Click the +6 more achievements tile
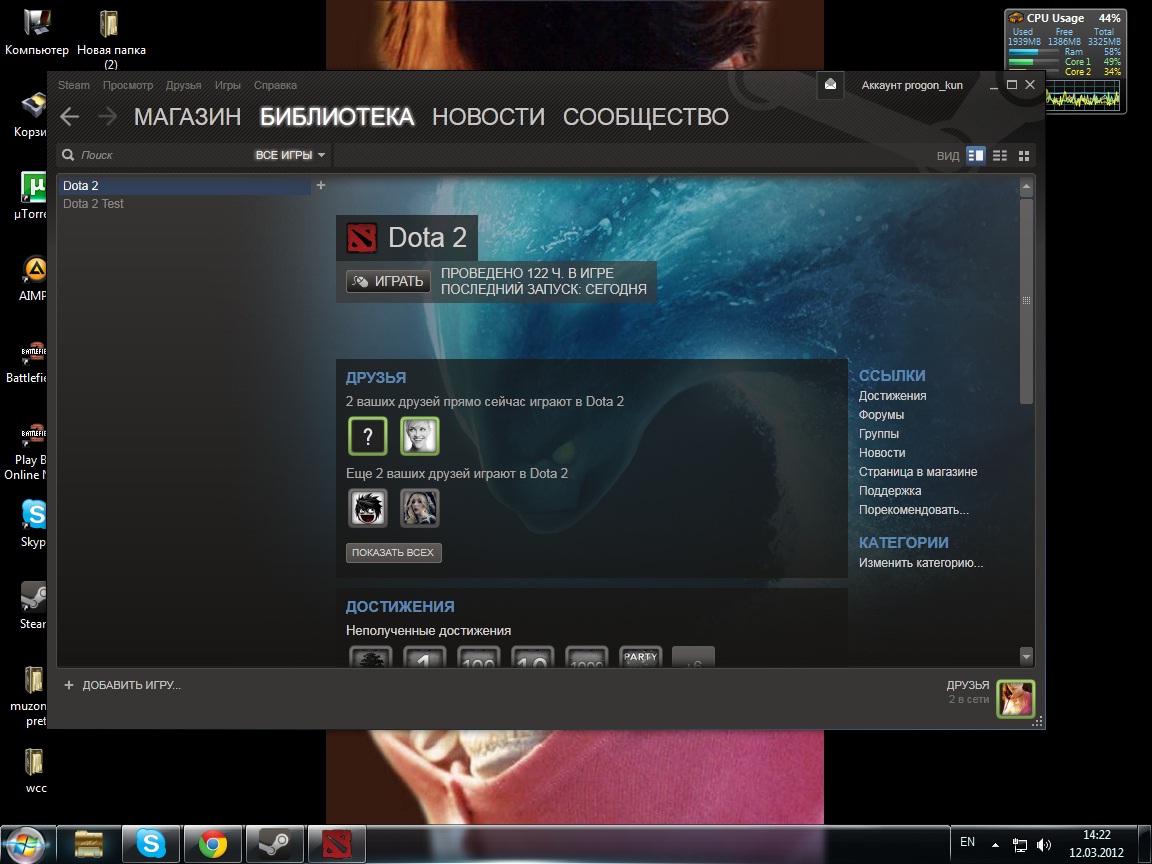Image resolution: width=1152 pixels, height=864 pixels. tap(694, 658)
